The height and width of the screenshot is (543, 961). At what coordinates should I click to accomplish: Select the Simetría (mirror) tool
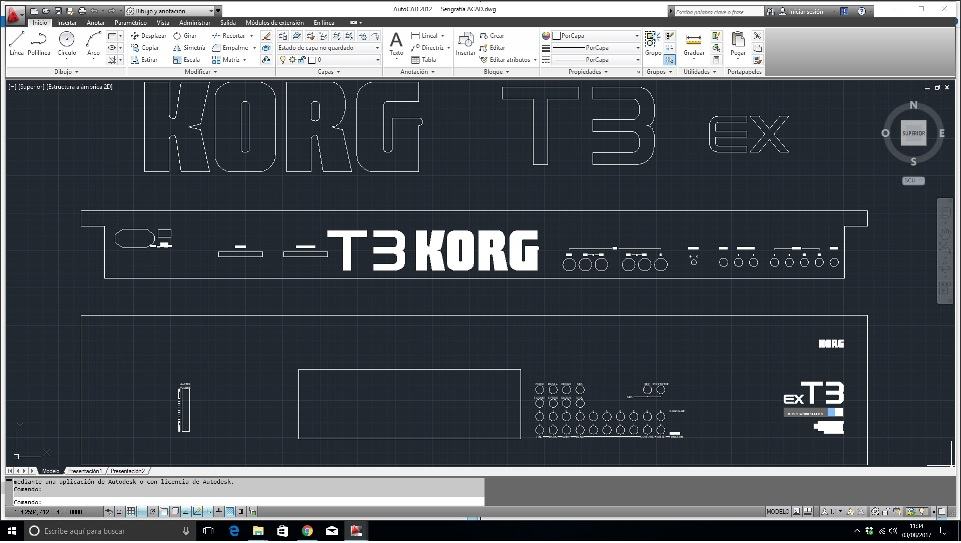pyautogui.click(x=189, y=48)
